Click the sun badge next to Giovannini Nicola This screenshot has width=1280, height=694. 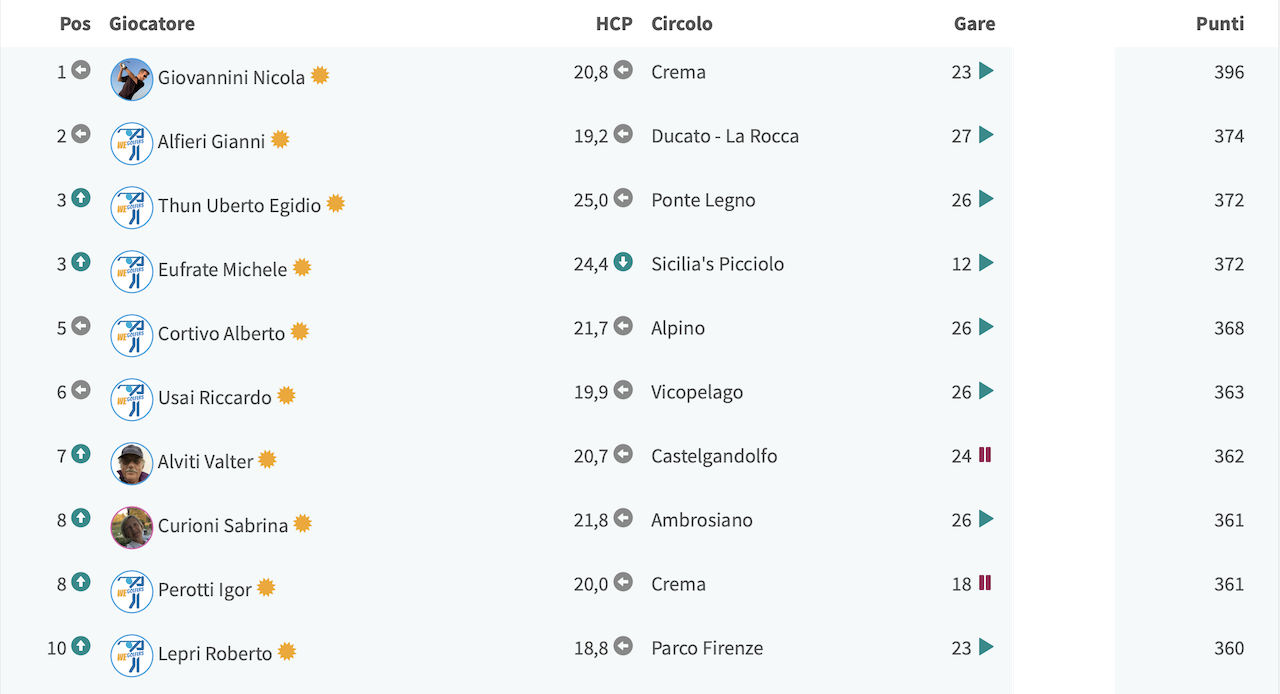pyautogui.click(x=320, y=75)
